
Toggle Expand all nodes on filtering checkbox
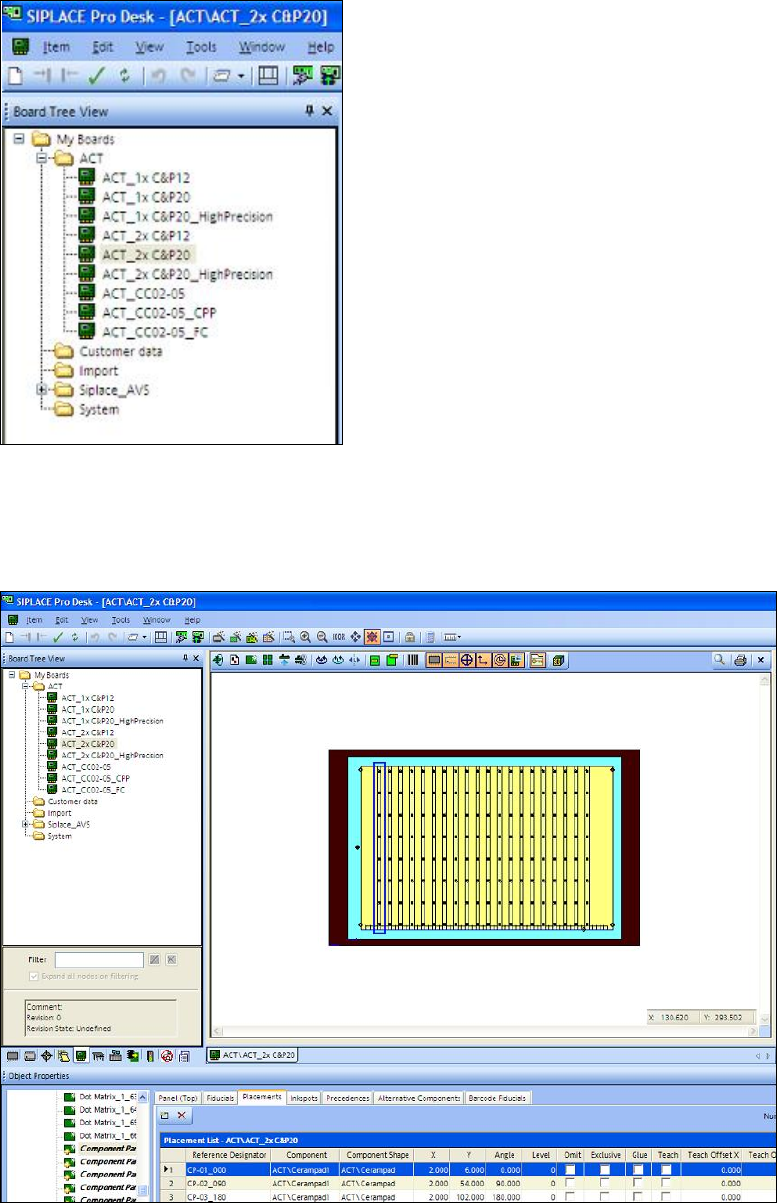[33, 975]
